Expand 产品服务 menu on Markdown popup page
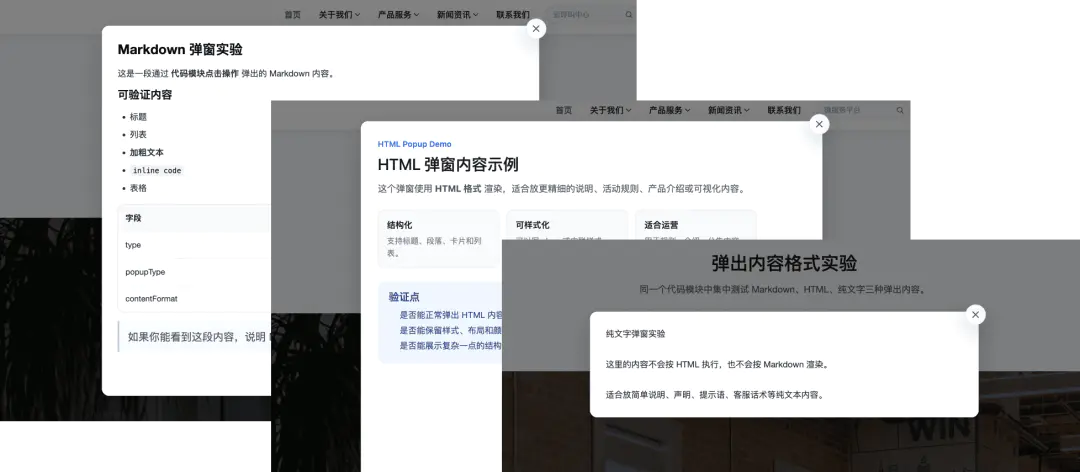Viewport: 1080px width, 472px height. click(x=399, y=14)
